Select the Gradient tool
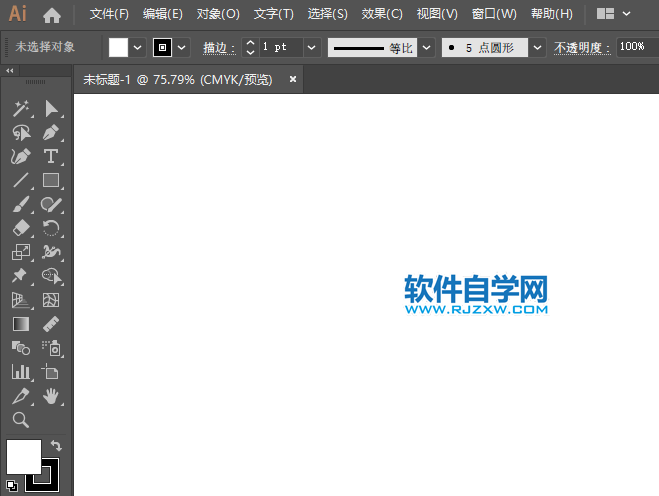This screenshot has width=659, height=496. [x=21, y=324]
